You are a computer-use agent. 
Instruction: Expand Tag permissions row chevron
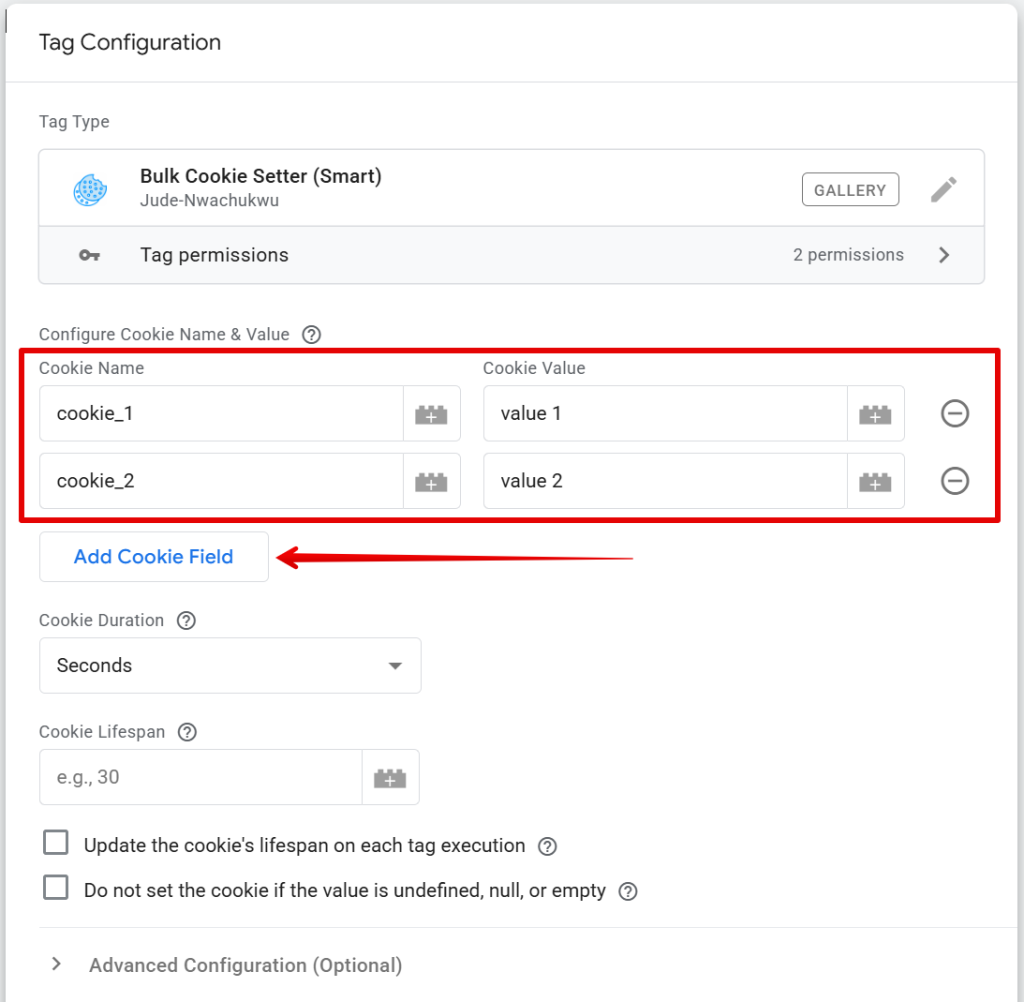(943, 255)
